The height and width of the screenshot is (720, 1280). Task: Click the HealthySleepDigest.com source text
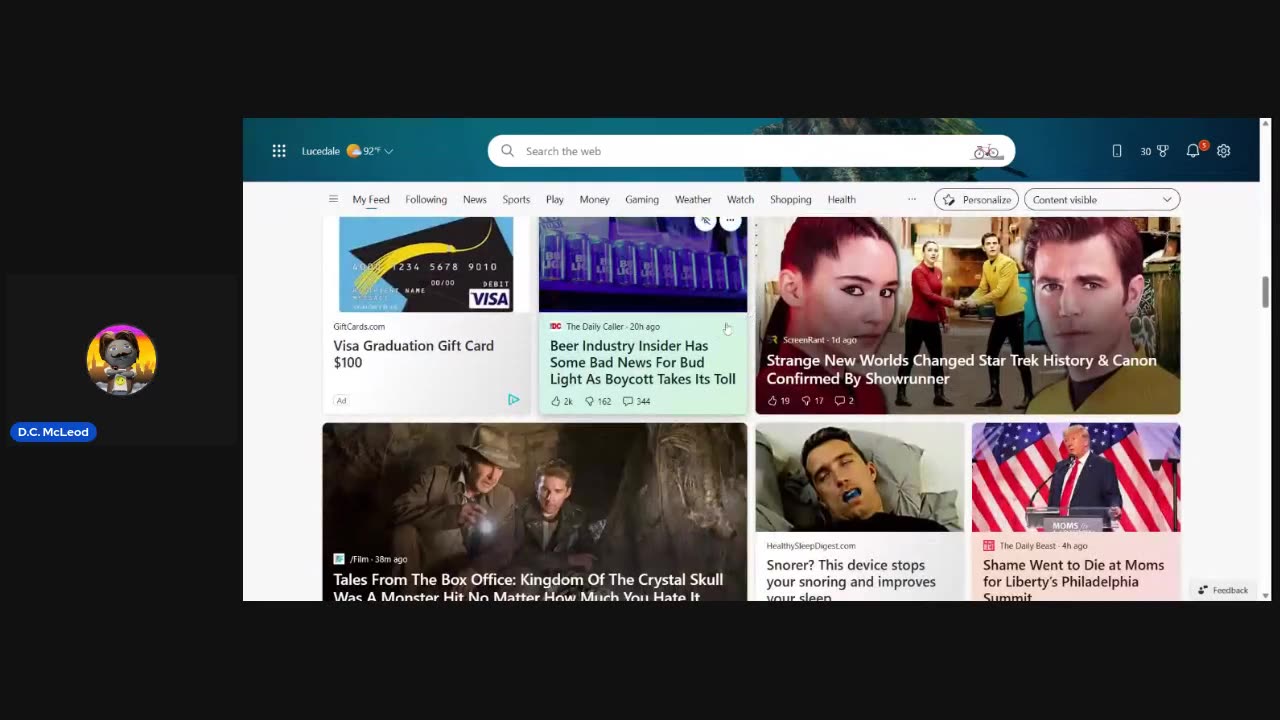811,546
